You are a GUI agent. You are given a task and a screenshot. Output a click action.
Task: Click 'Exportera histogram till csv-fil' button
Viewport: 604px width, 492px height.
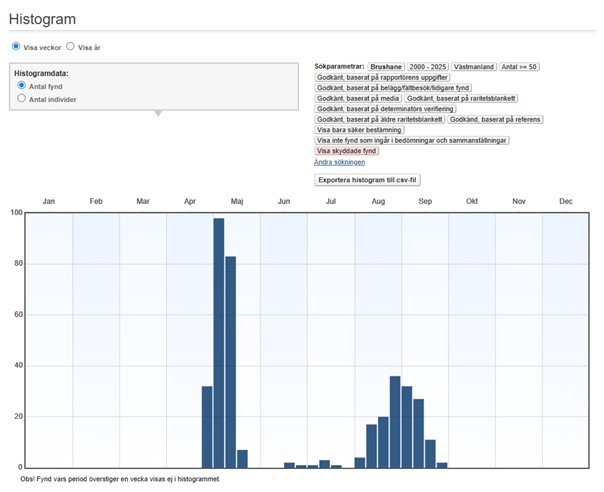368,180
